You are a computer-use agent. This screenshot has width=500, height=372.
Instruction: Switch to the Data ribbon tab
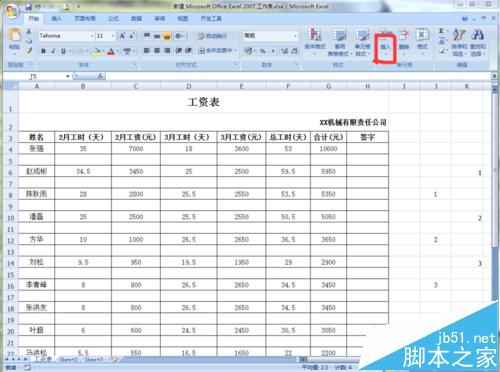point(136,19)
